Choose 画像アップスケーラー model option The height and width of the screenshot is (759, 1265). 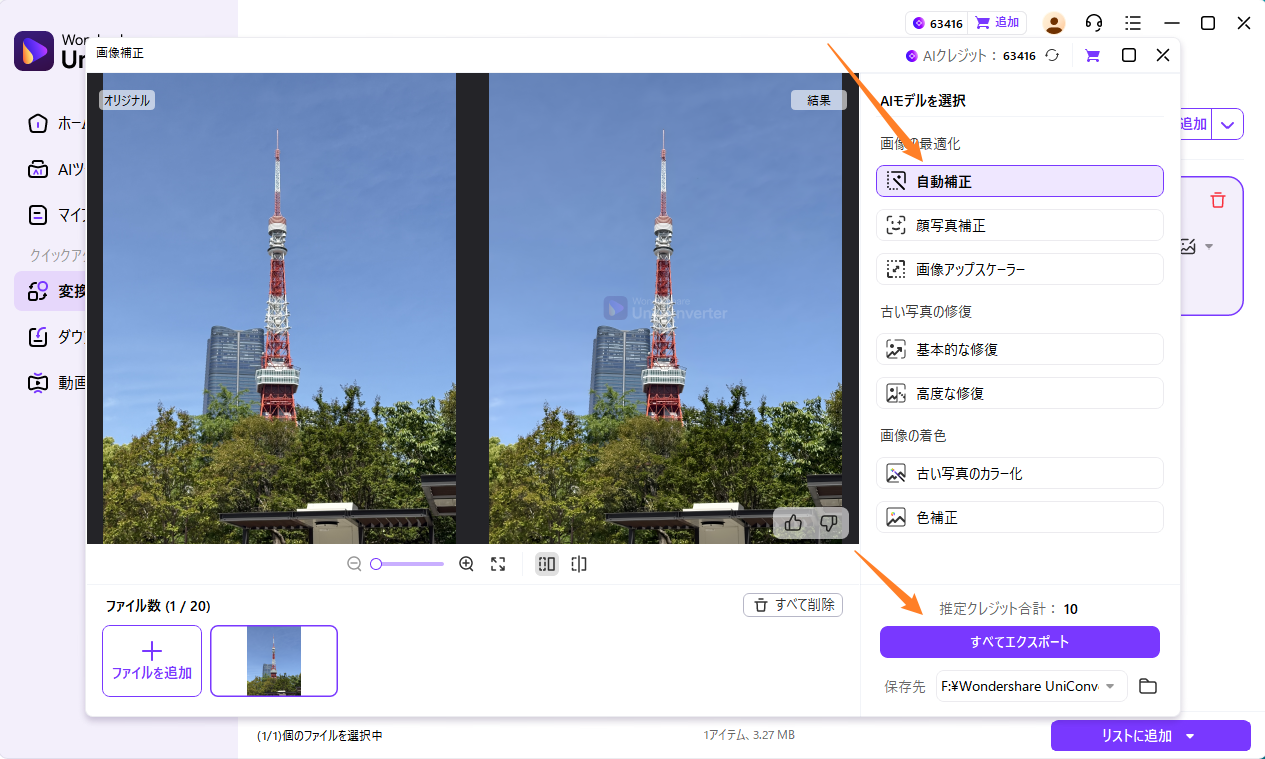coord(1019,269)
